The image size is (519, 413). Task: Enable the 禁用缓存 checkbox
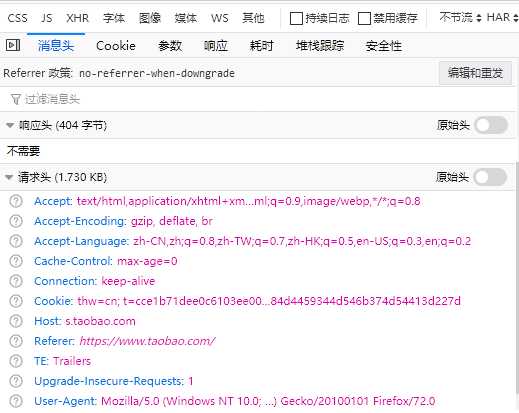pyautogui.click(x=364, y=18)
